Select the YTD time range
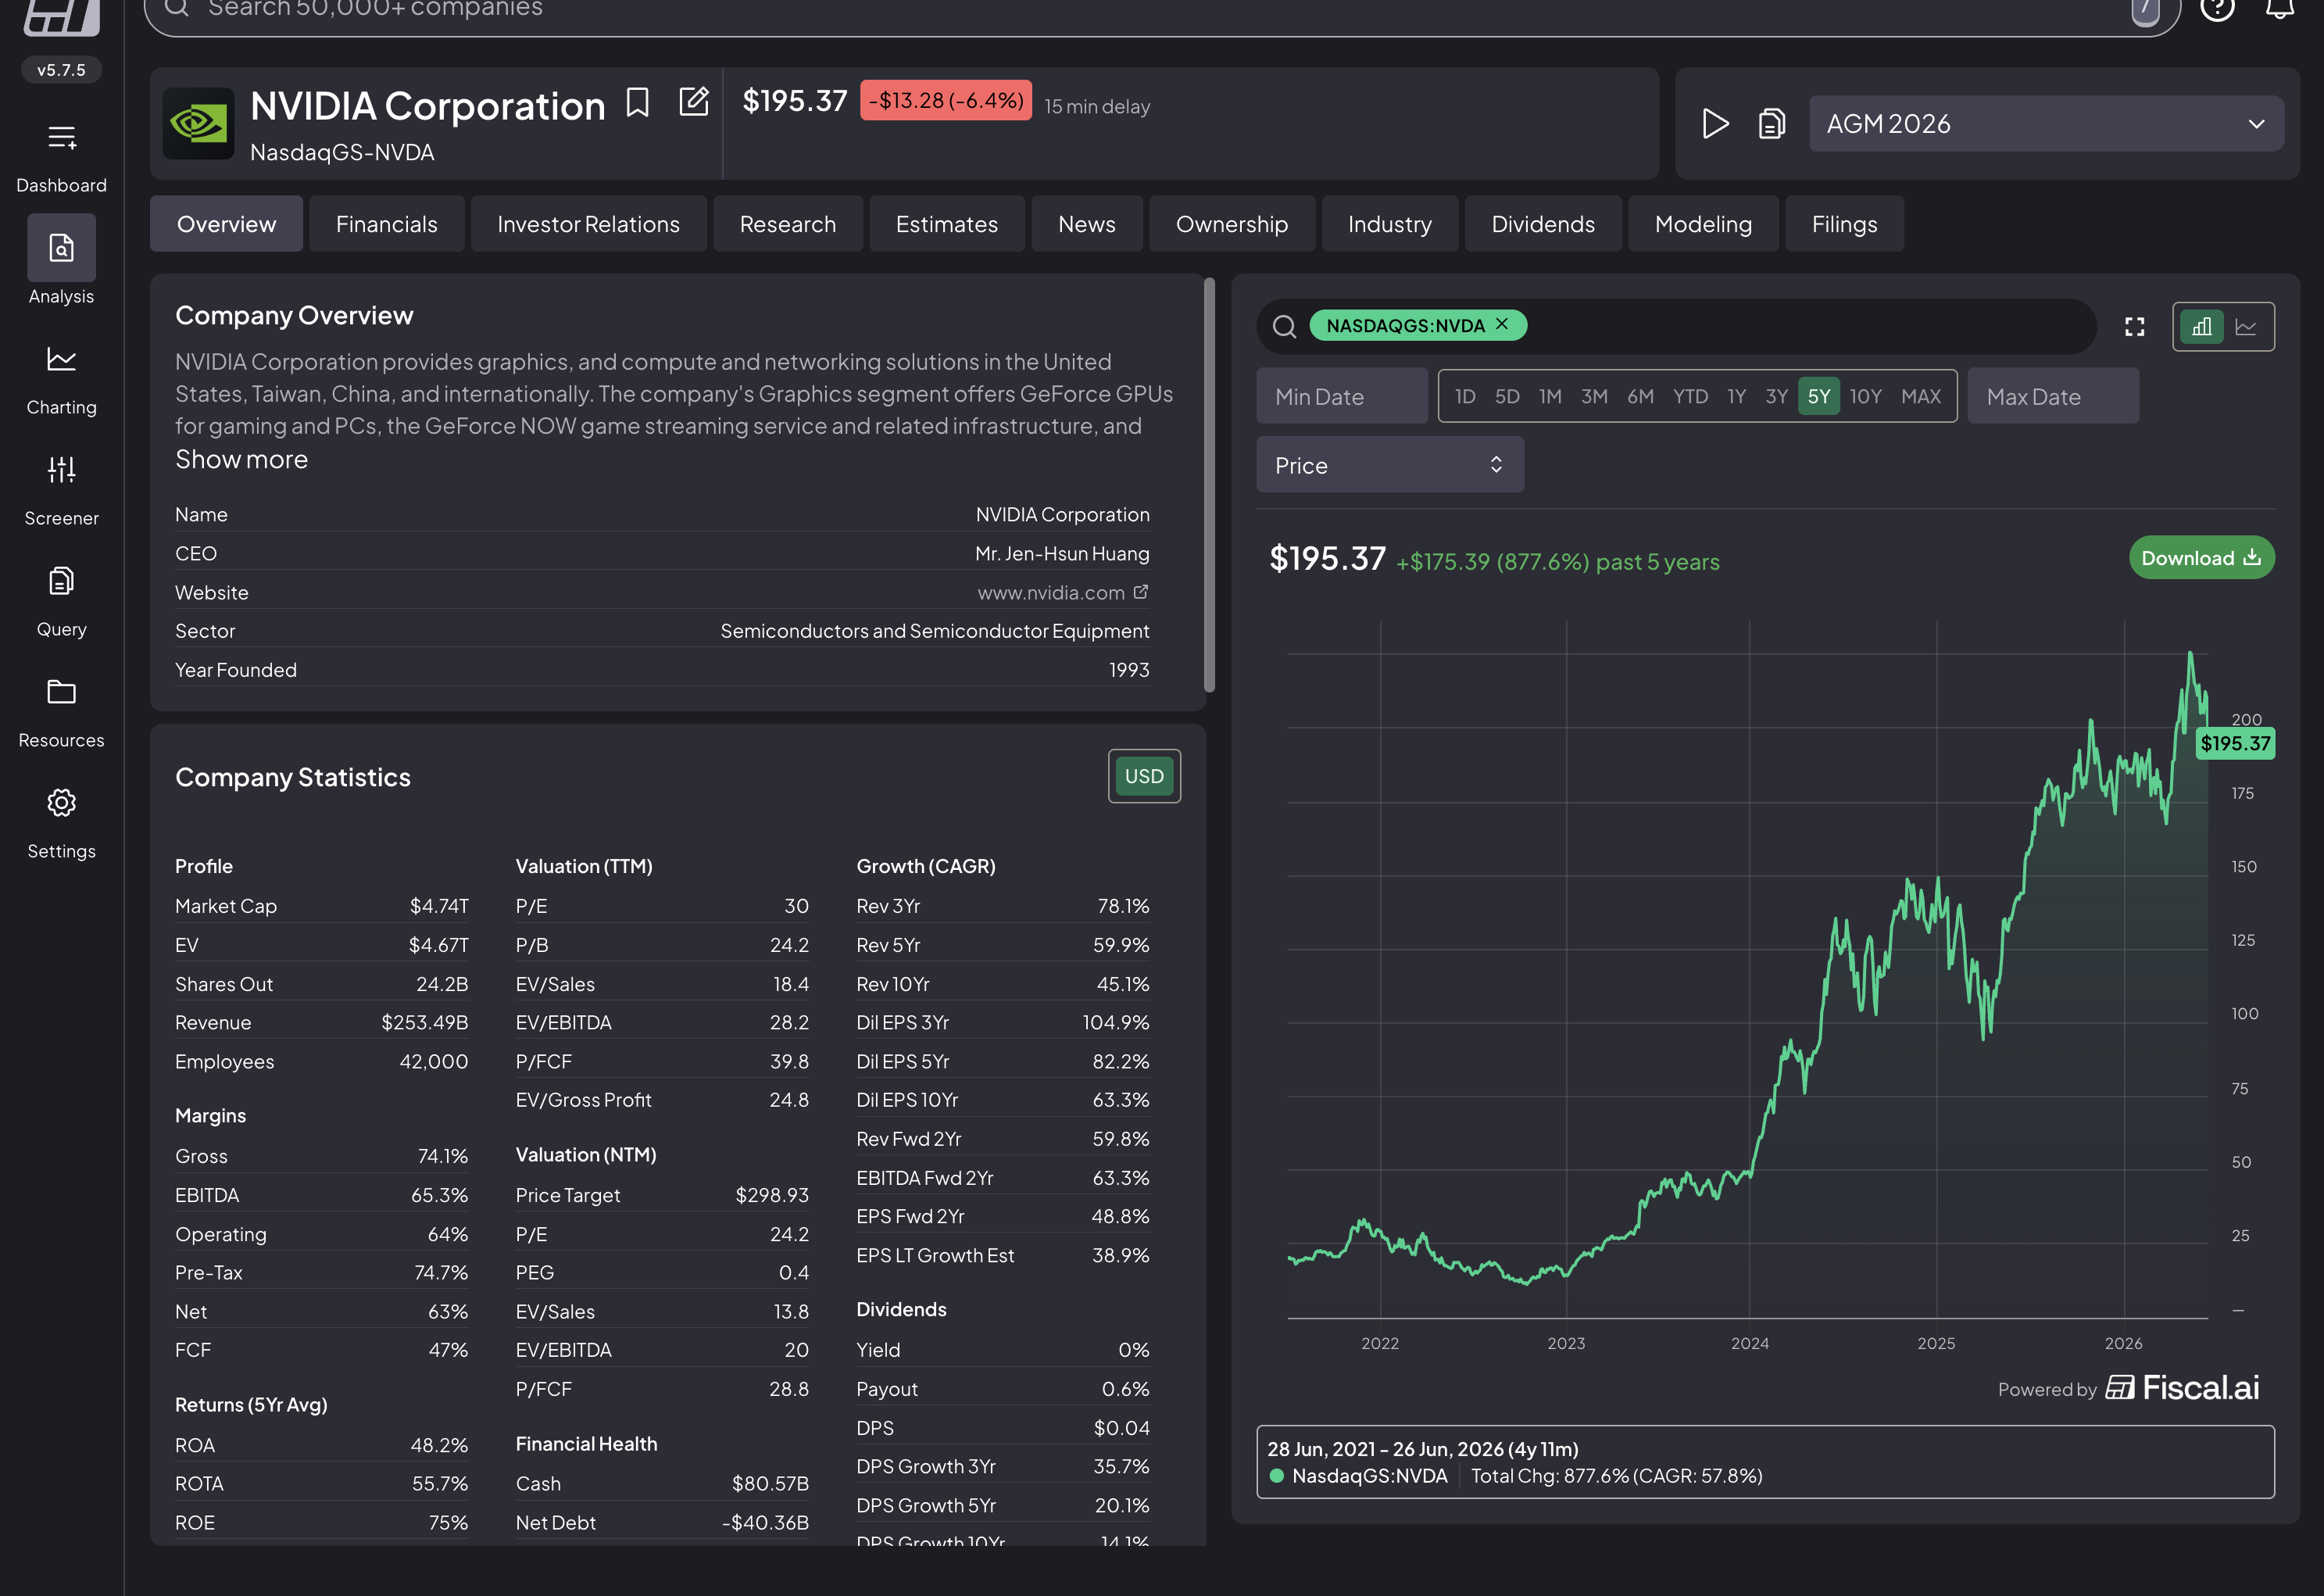Image resolution: width=2324 pixels, height=1596 pixels. (1690, 396)
